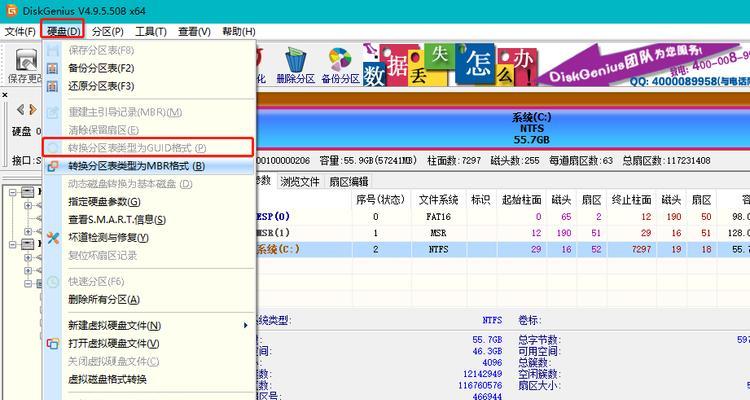Switch to the 扇区编辑 tab

pyautogui.click(x=349, y=181)
